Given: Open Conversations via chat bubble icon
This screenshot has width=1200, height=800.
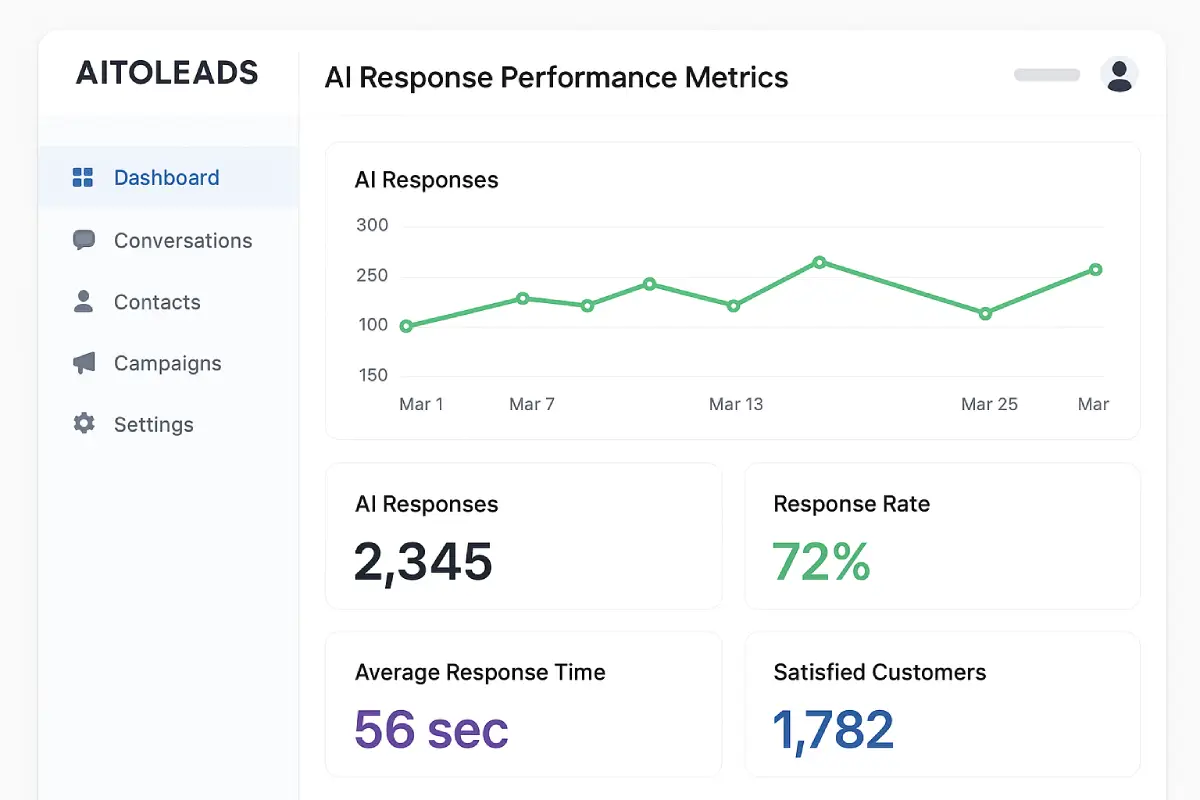Looking at the screenshot, I should 83,240.
